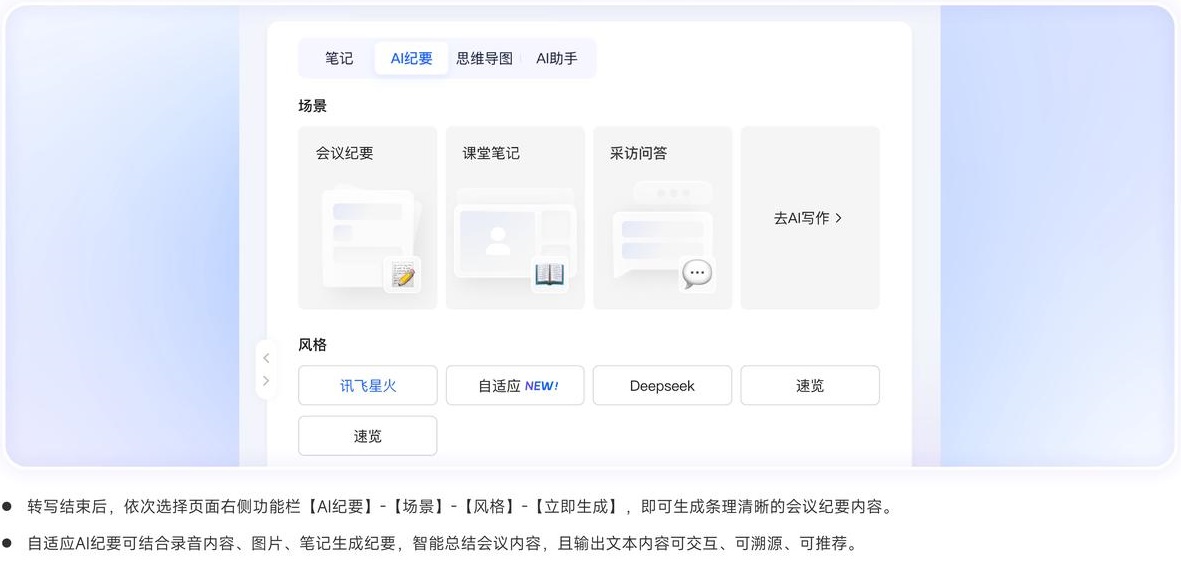Open the 去AI写作 link
The height and width of the screenshot is (567, 1181).
[x=801, y=218]
